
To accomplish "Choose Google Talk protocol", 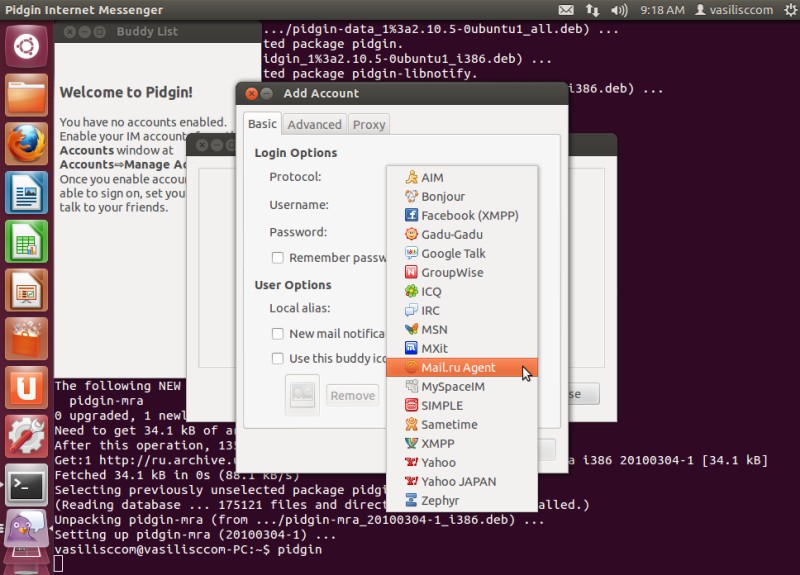I will (462, 254).
